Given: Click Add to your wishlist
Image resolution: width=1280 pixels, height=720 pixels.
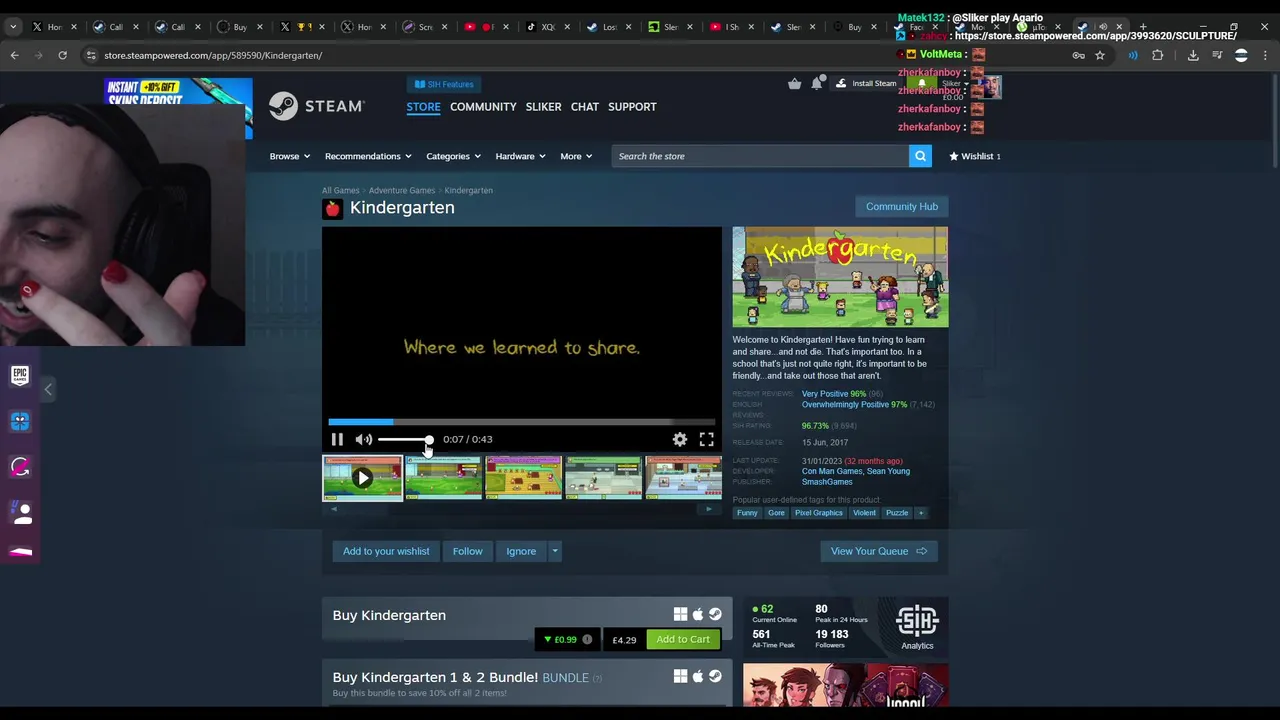Looking at the screenshot, I should click(x=386, y=551).
